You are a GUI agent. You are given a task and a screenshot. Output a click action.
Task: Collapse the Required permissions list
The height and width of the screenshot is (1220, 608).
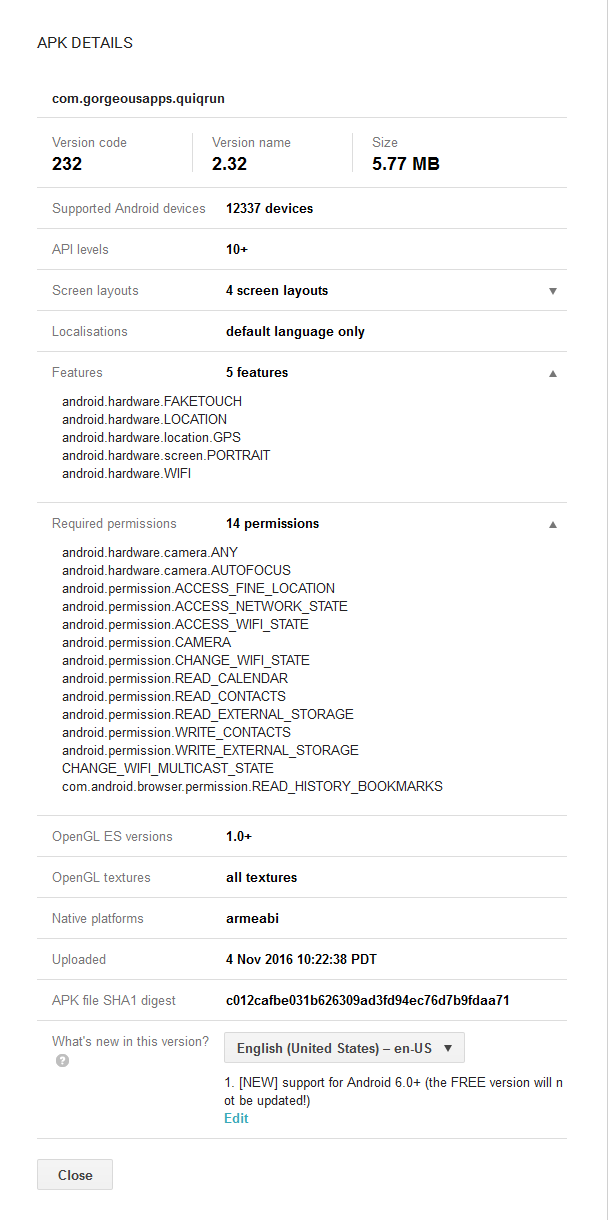(552, 523)
